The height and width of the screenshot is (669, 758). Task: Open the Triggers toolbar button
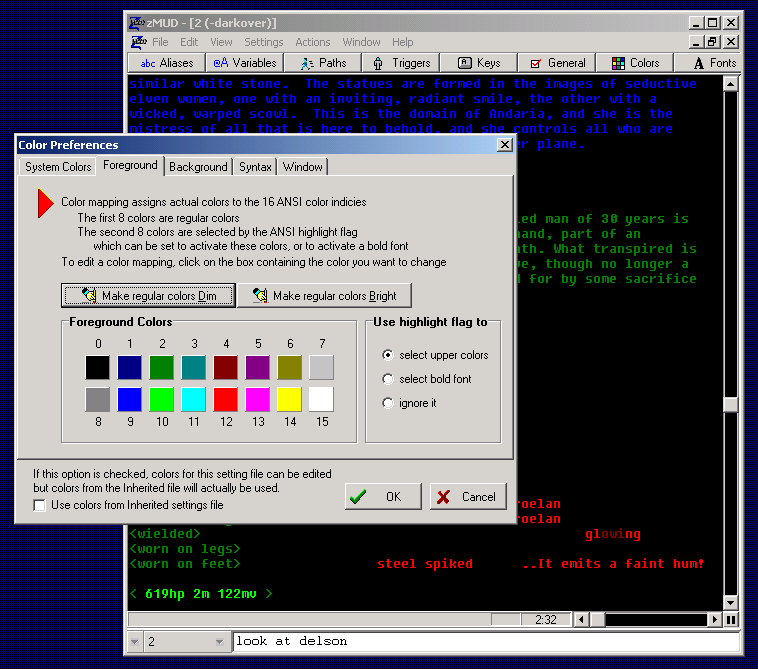pos(401,63)
